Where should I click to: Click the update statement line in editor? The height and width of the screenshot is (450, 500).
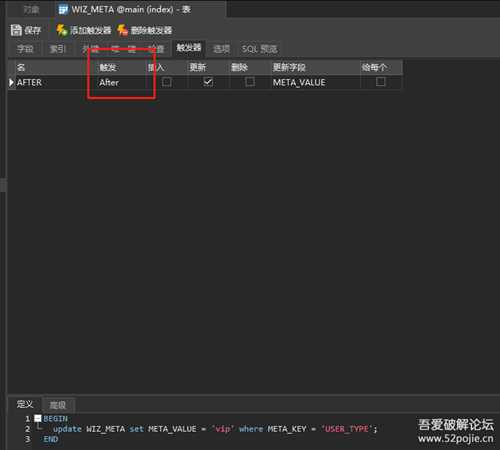[x=215, y=429]
